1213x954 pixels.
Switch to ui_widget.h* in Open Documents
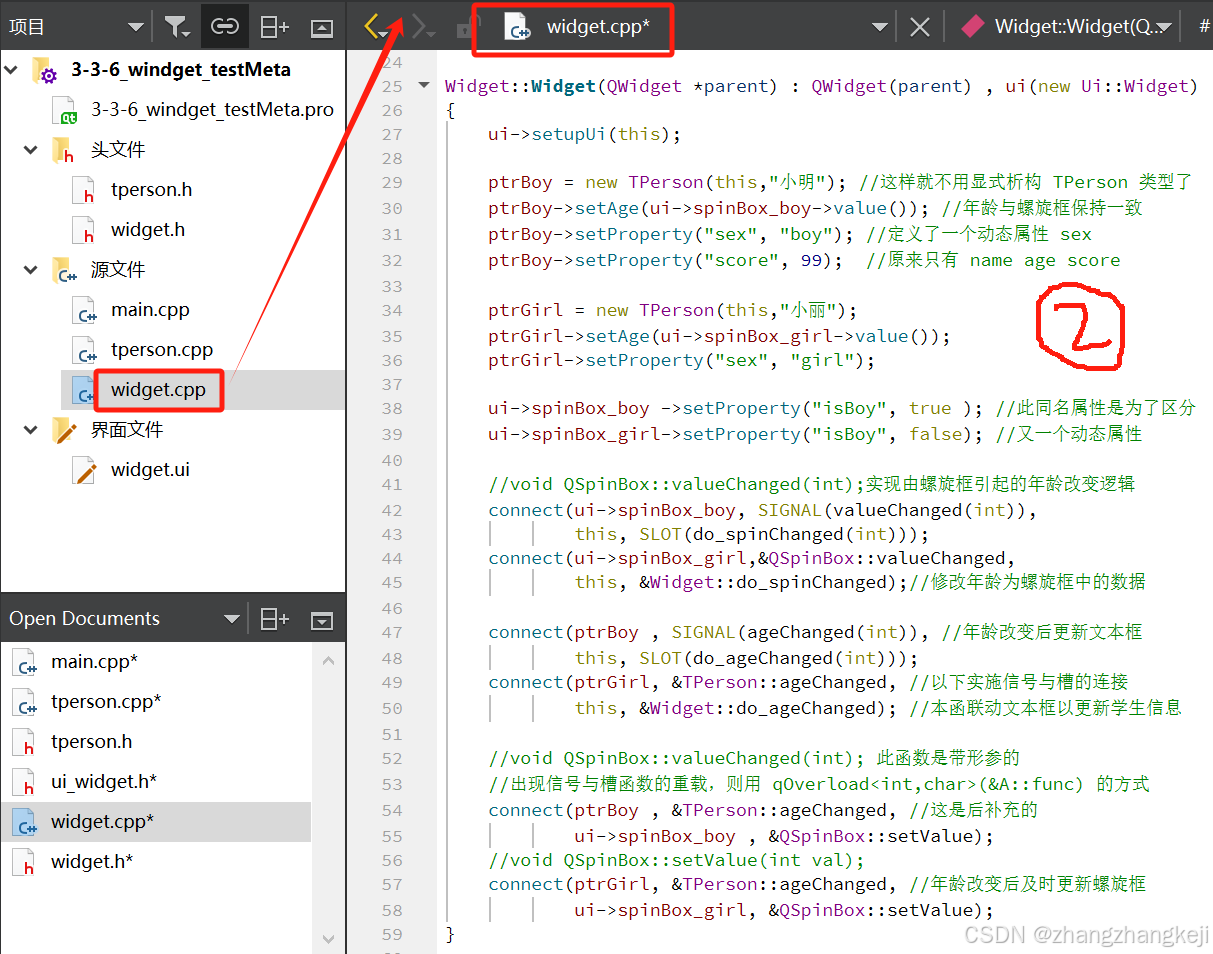[104, 782]
